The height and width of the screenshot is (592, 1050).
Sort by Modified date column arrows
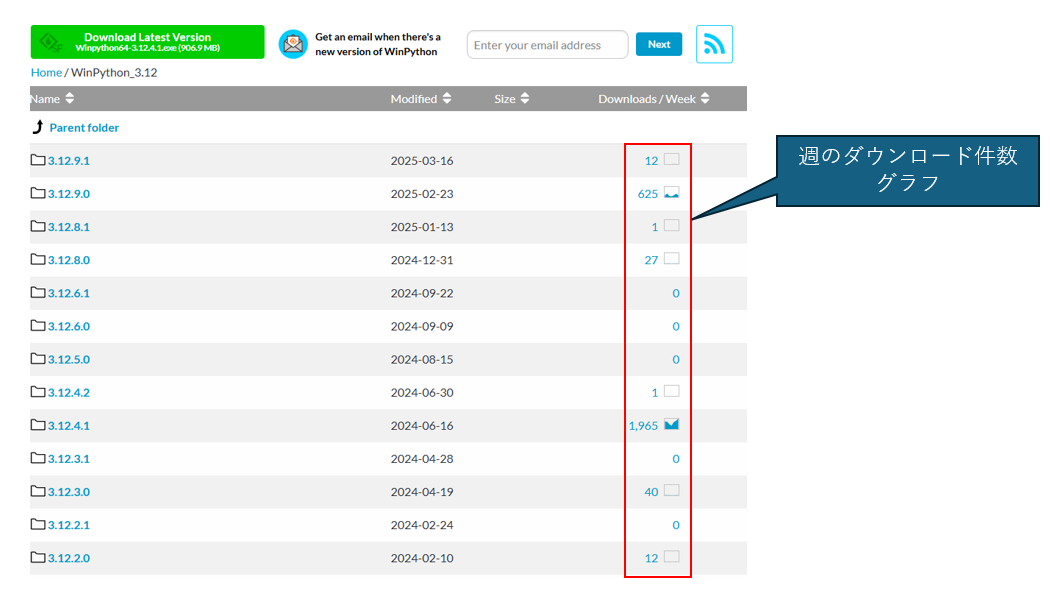[447, 98]
